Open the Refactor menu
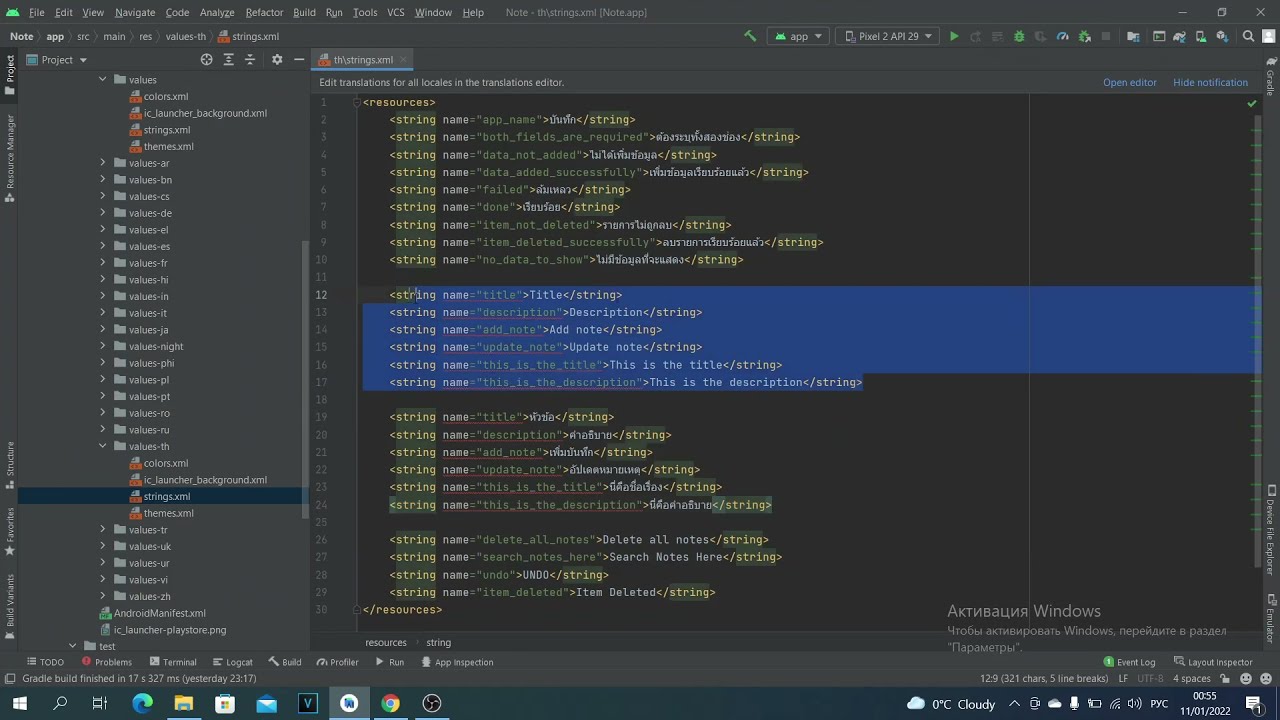This screenshot has height=720, width=1280. 264,12
